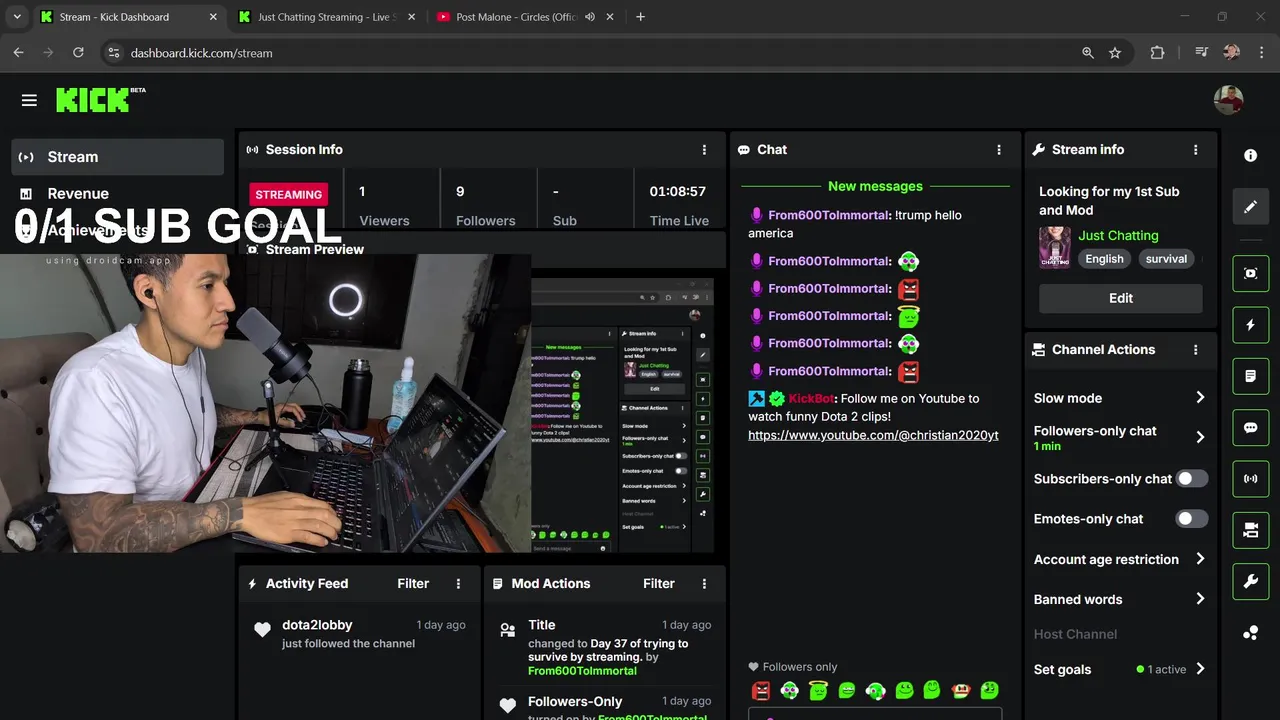The image size is (1280, 720).
Task: Open Mod Actions Filter
Action: pos(659,584)
